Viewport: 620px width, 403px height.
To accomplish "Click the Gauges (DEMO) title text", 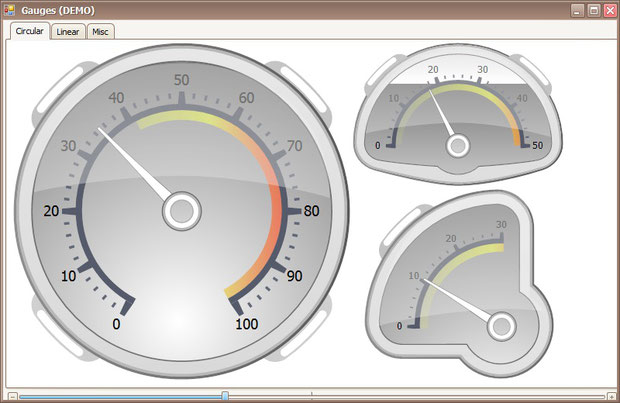I will point(58,10).
